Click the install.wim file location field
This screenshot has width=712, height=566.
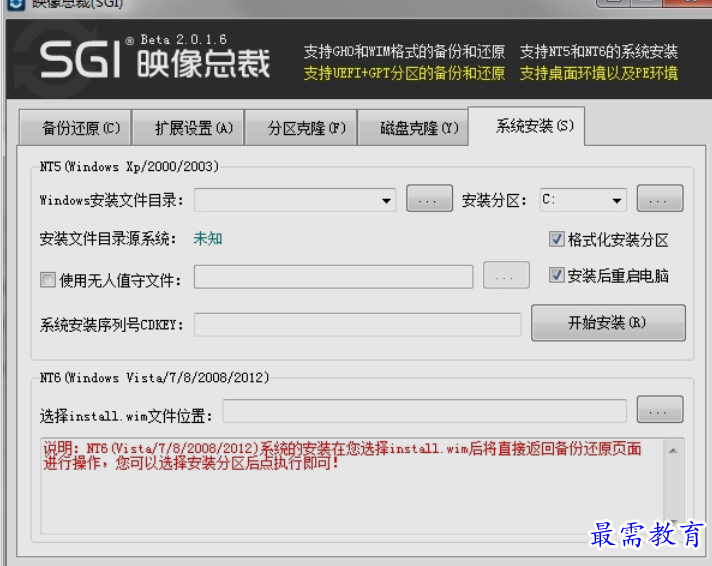coord(425,411)
